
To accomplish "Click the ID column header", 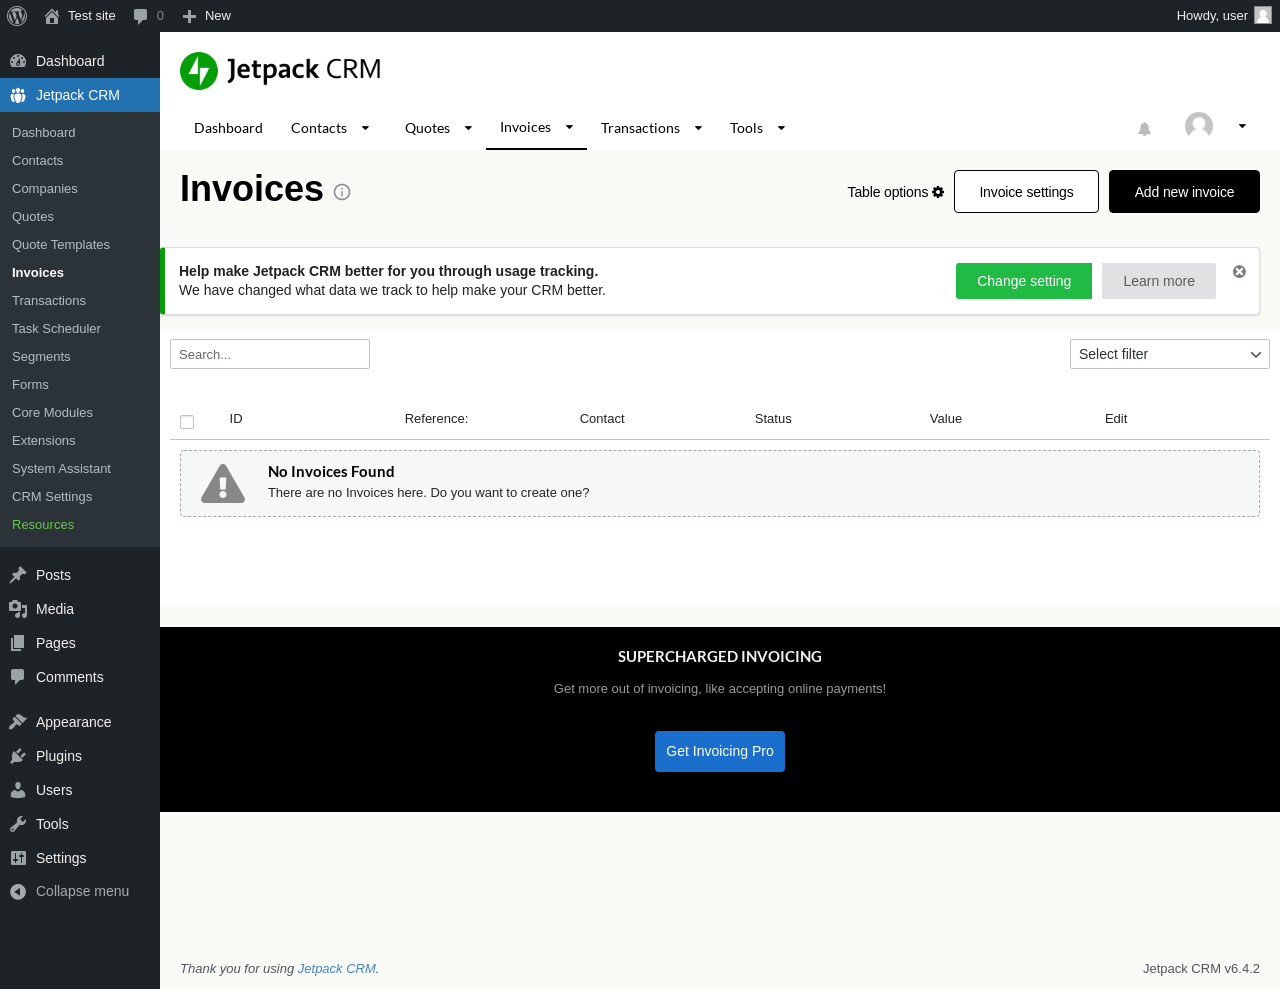I will (x=236, y=419).
